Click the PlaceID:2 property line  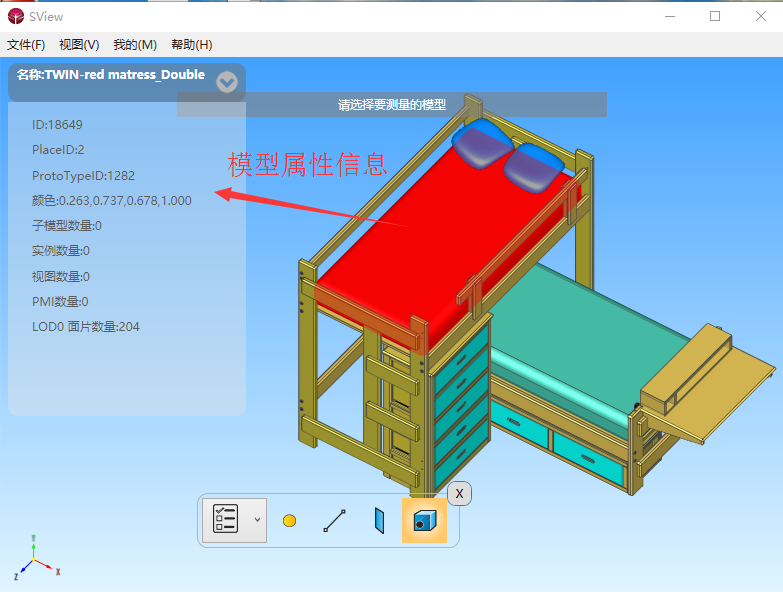coord(58,150)
